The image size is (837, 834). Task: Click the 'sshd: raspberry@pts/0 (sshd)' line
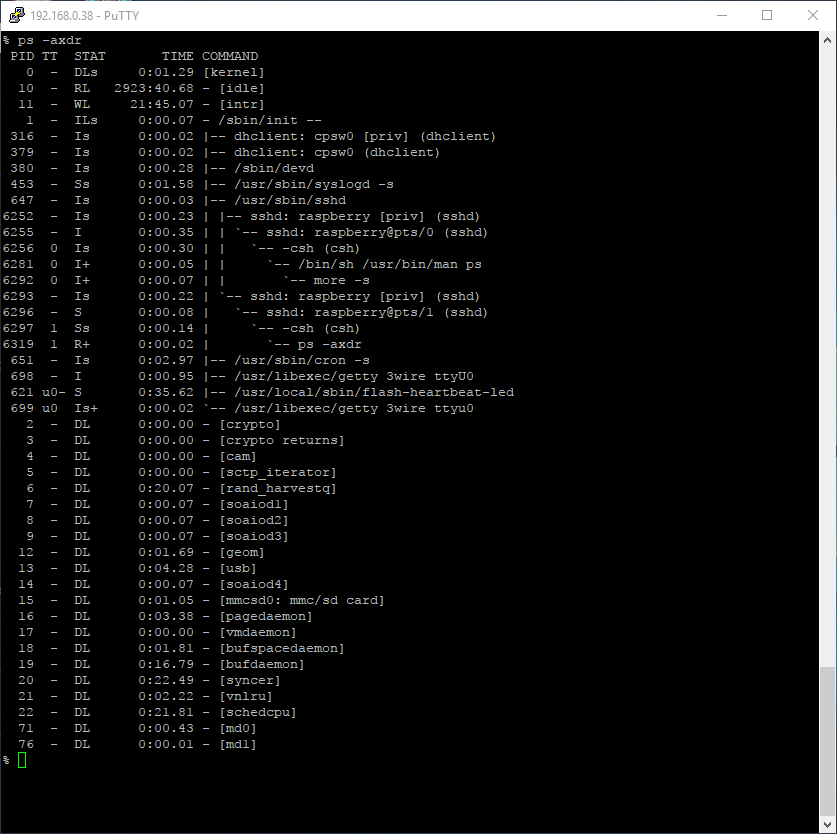[377, 232]
